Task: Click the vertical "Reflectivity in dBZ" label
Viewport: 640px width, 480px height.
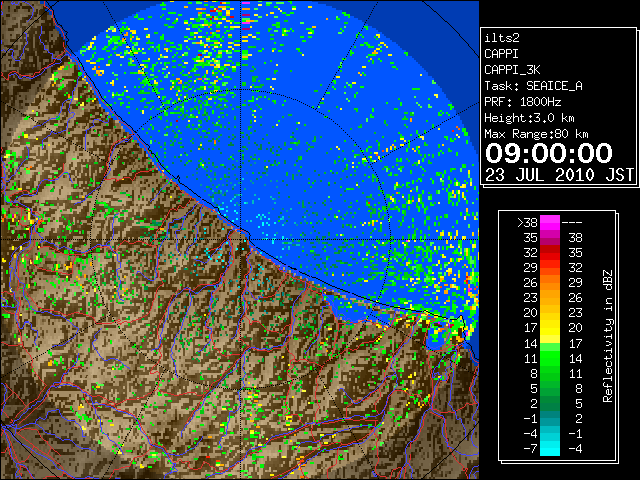Action: (x=607, y=336)
